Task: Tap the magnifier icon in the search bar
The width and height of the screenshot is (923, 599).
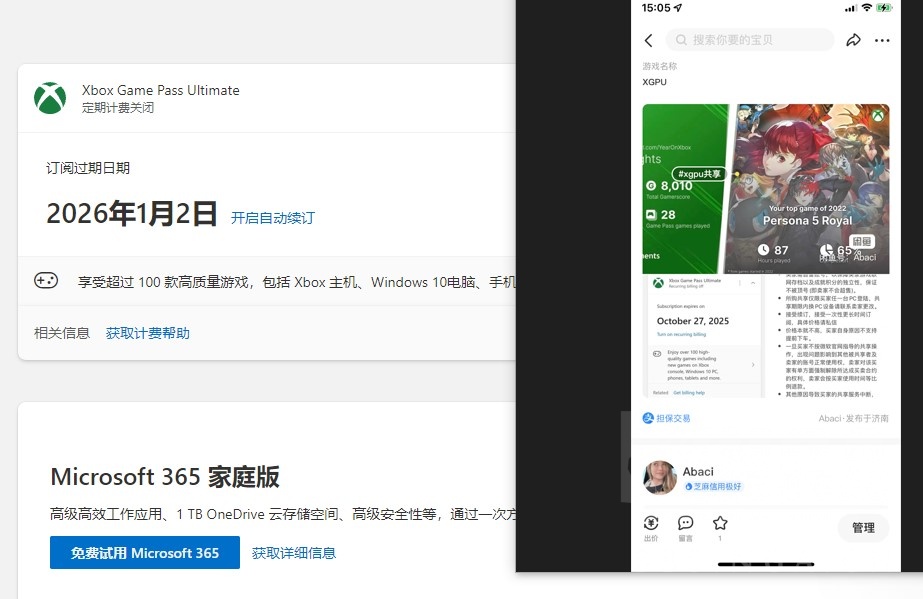Action: click(682, 39)
